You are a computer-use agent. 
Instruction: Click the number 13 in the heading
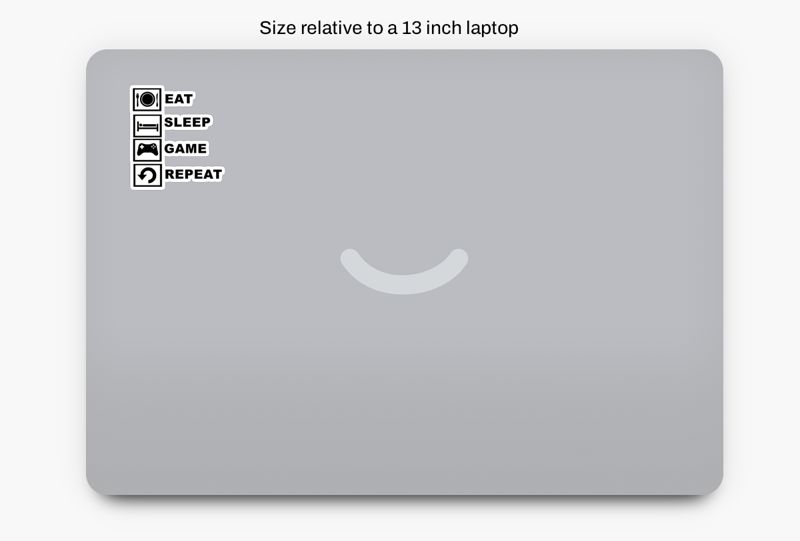click(412, 28)
